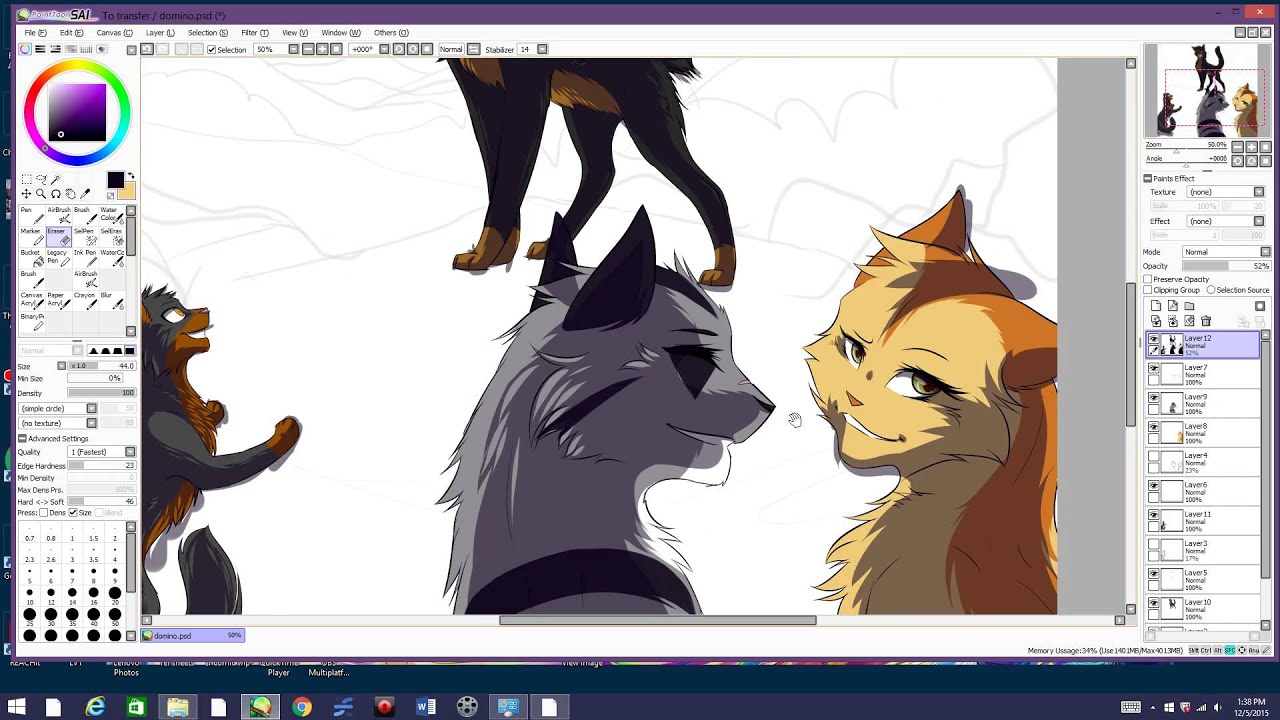The image size is (1280, 720).
Task: Open the zoom percentage dropdown
Action: click(x=293, y=49)
